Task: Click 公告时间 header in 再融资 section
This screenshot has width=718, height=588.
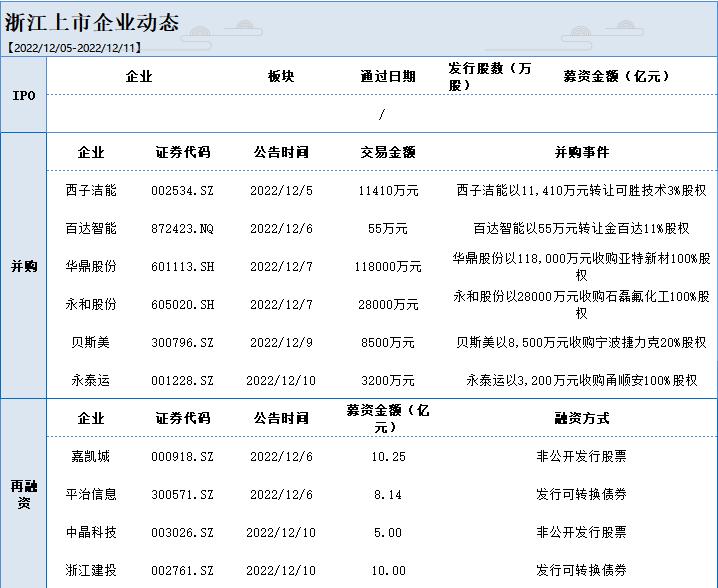Action: [x=281, y=418]
